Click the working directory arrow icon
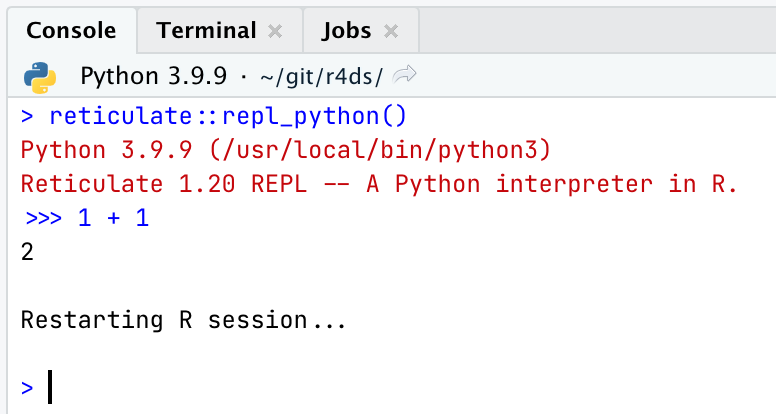Image resolution: width=776 pixels, height=414 pixels. (x=404, y=75)
